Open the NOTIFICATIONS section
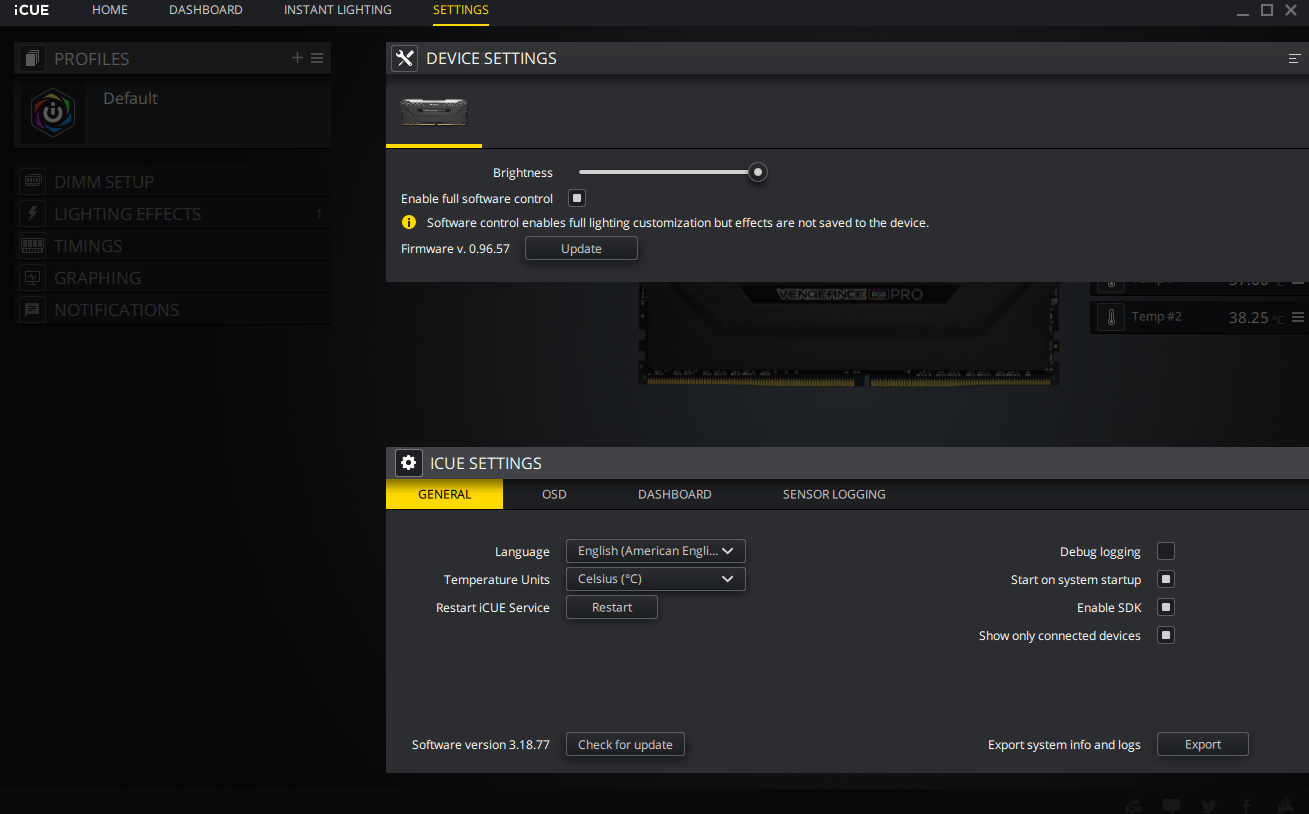The image size is (1309, 814). coord(172,310)
